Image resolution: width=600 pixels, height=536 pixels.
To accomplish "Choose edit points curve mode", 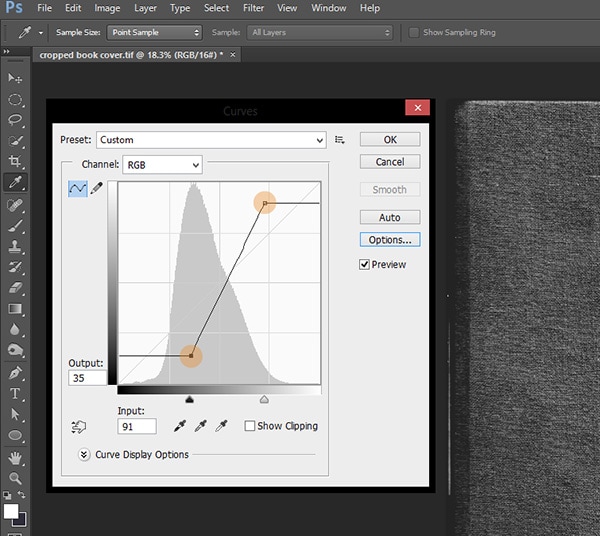I will coord(78,189).
